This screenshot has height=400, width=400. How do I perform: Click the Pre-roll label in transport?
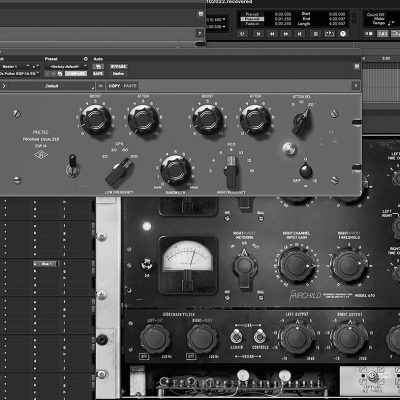point(252,14)
